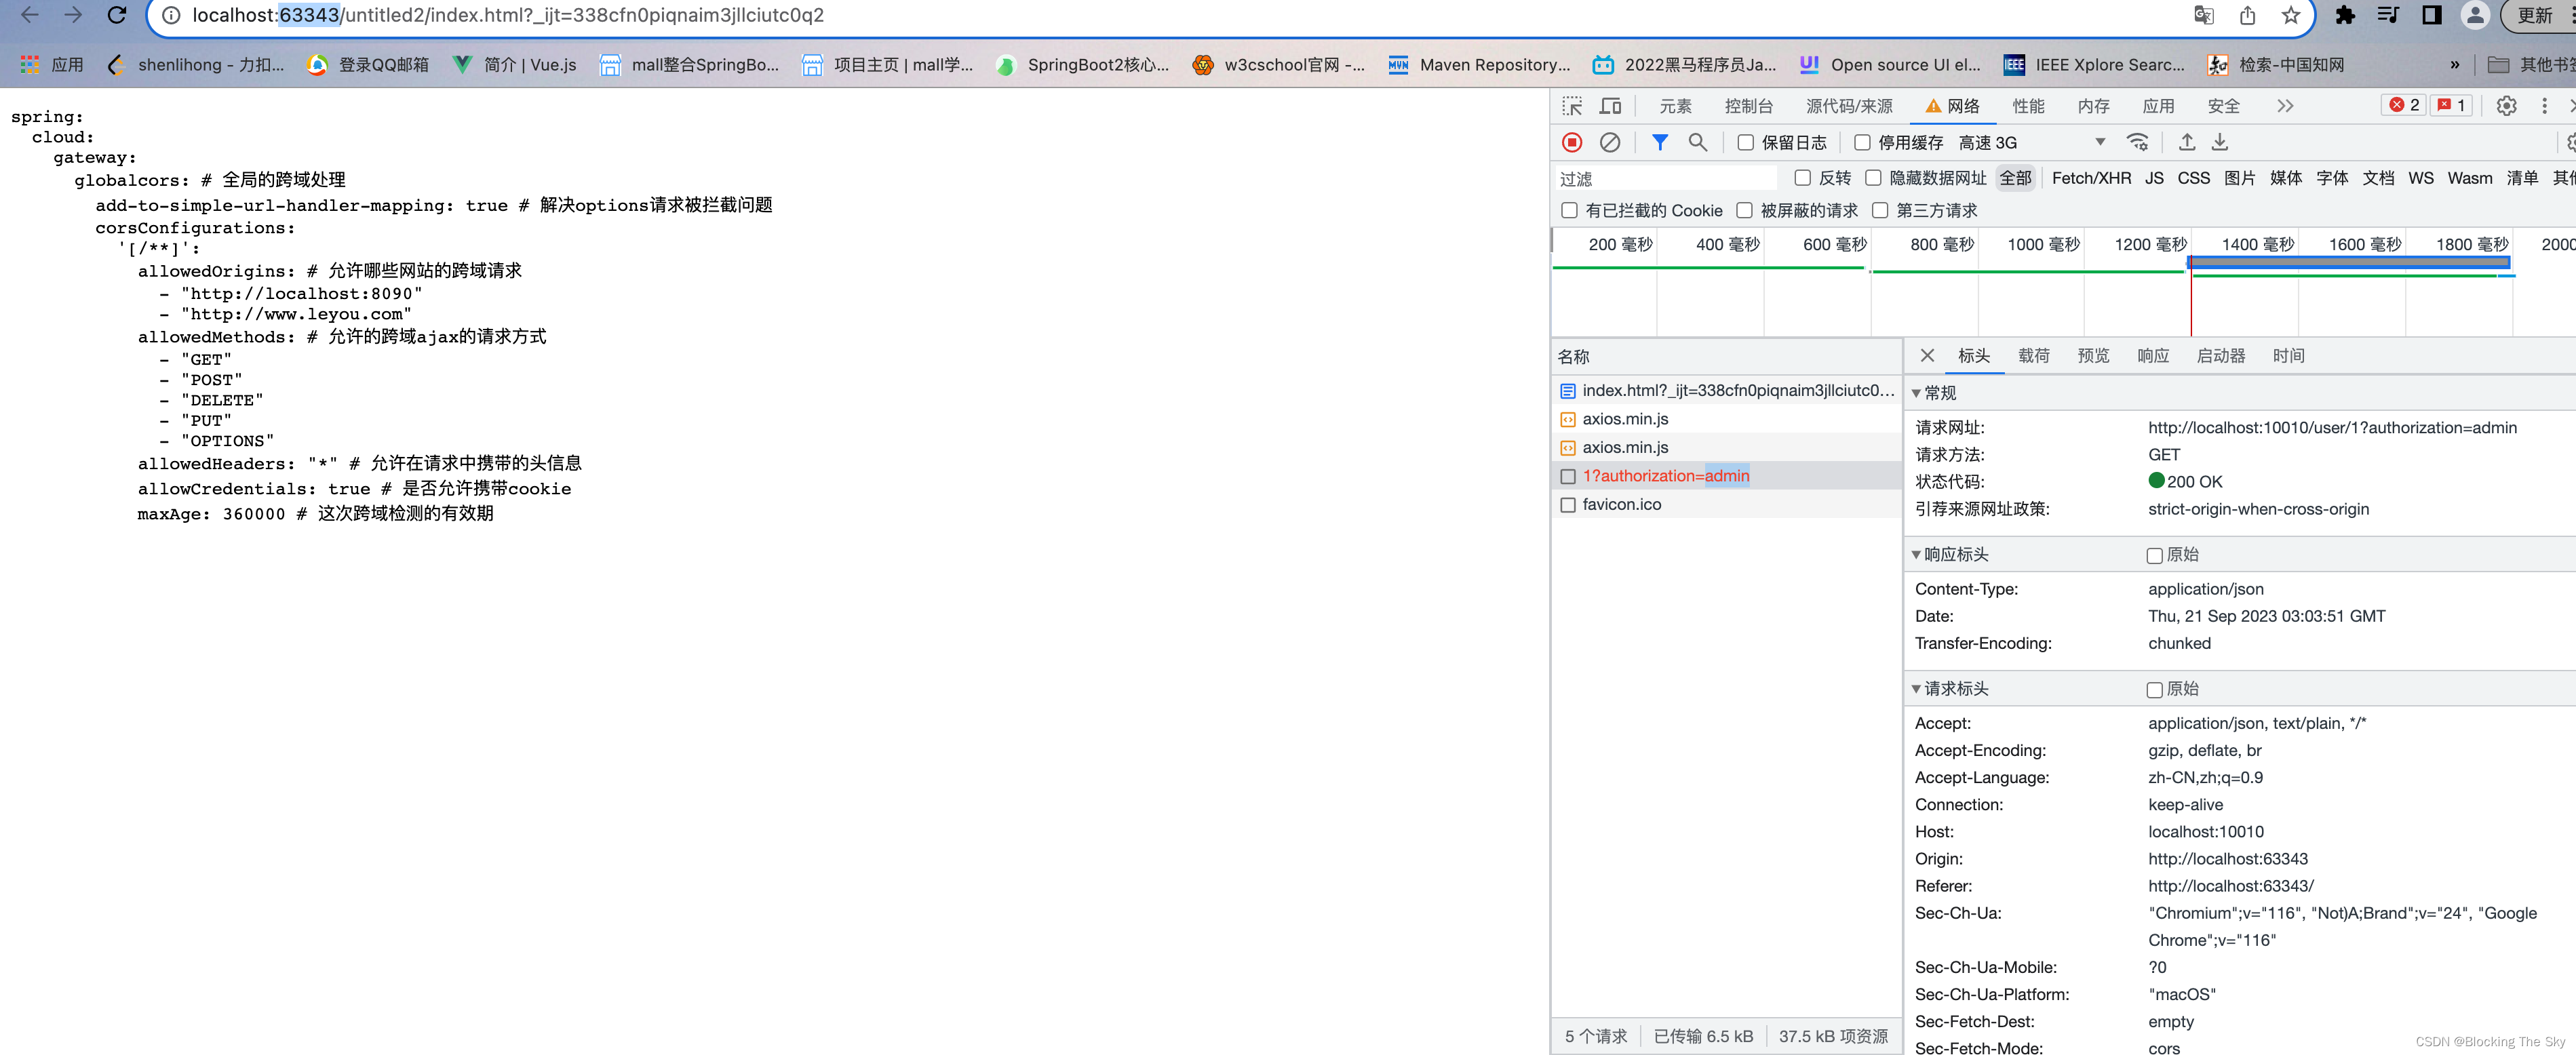
Task: Filter requests by CSS type
Action: [x=2194, y=178]
